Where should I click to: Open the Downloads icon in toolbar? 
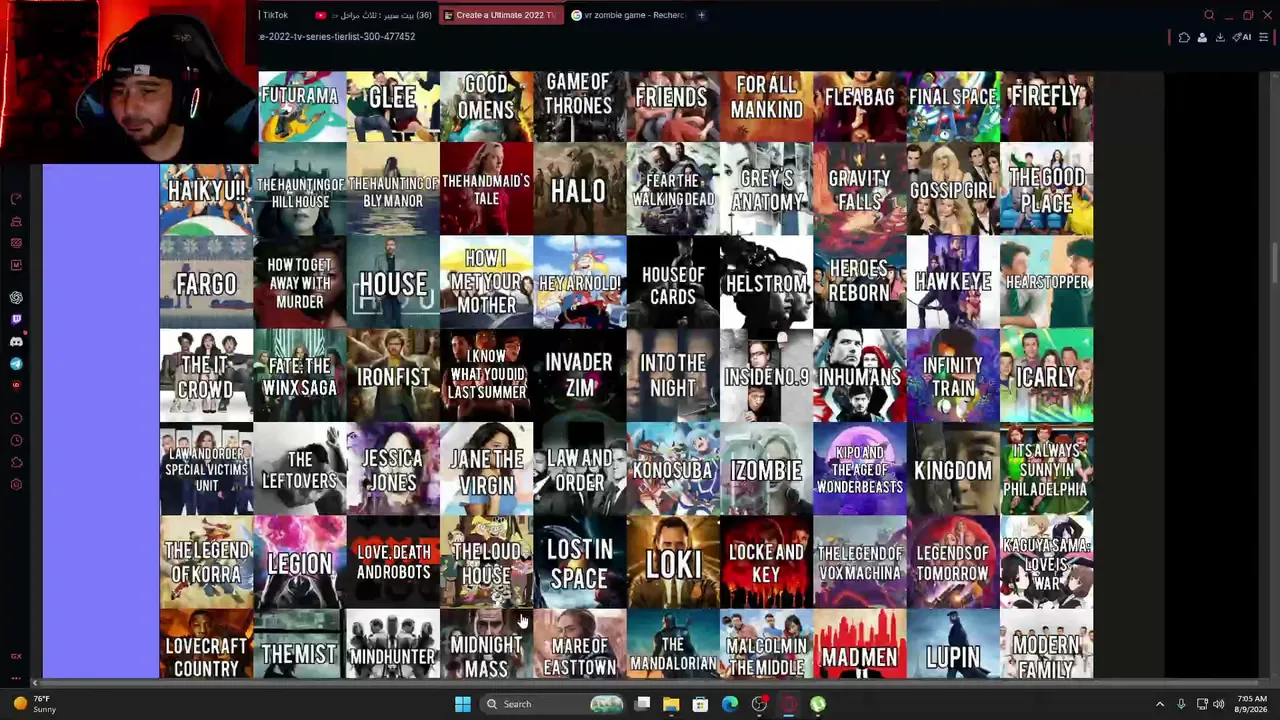tap(1220, 38)
